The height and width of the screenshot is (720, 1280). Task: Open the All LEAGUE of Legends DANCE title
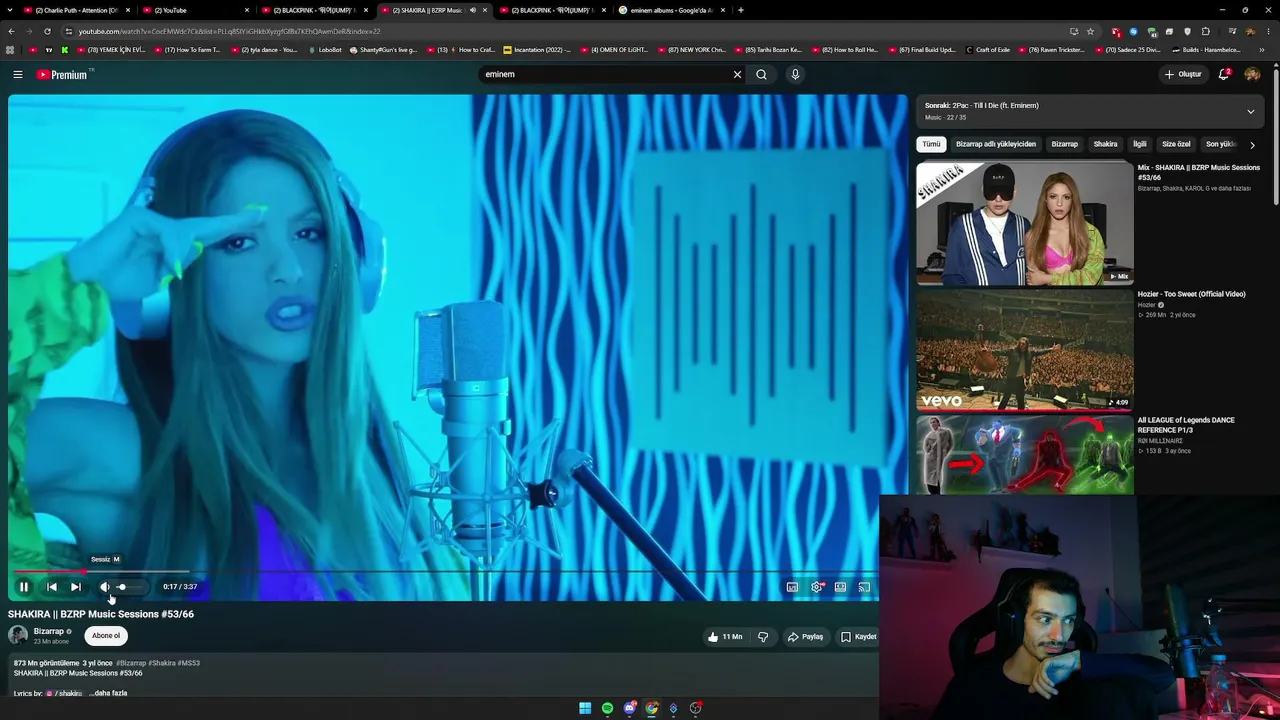[1186, 424]
